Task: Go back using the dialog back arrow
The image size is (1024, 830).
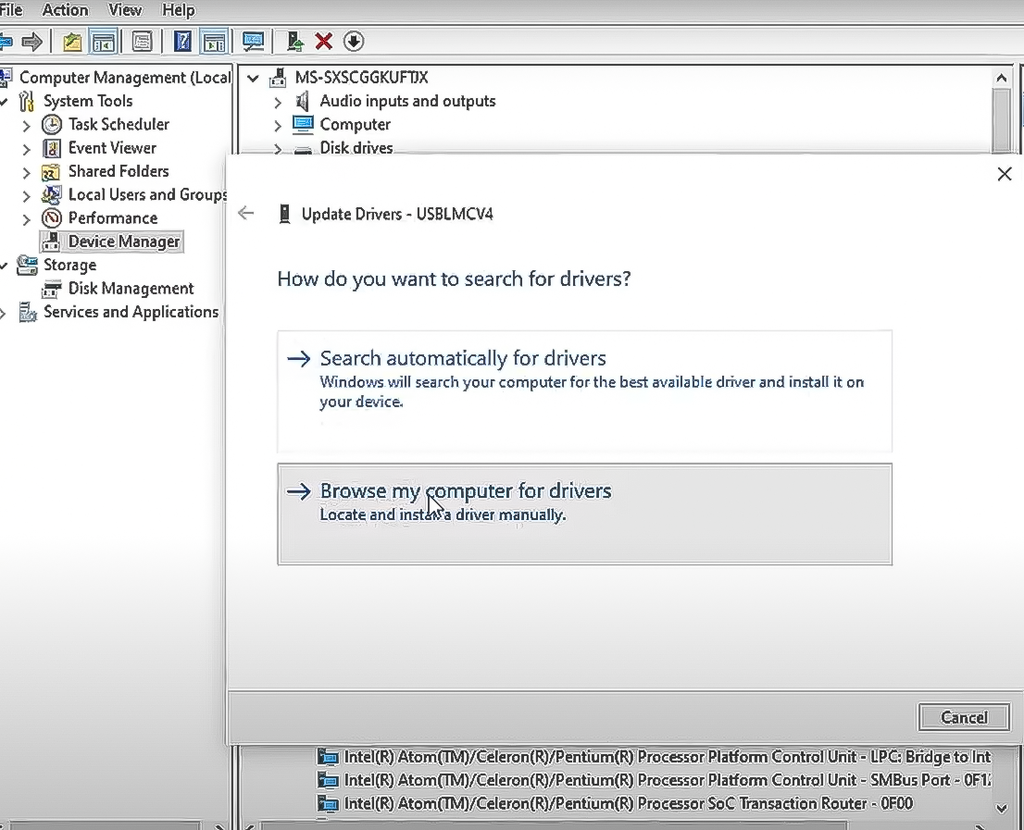Action: coord(246,213)
